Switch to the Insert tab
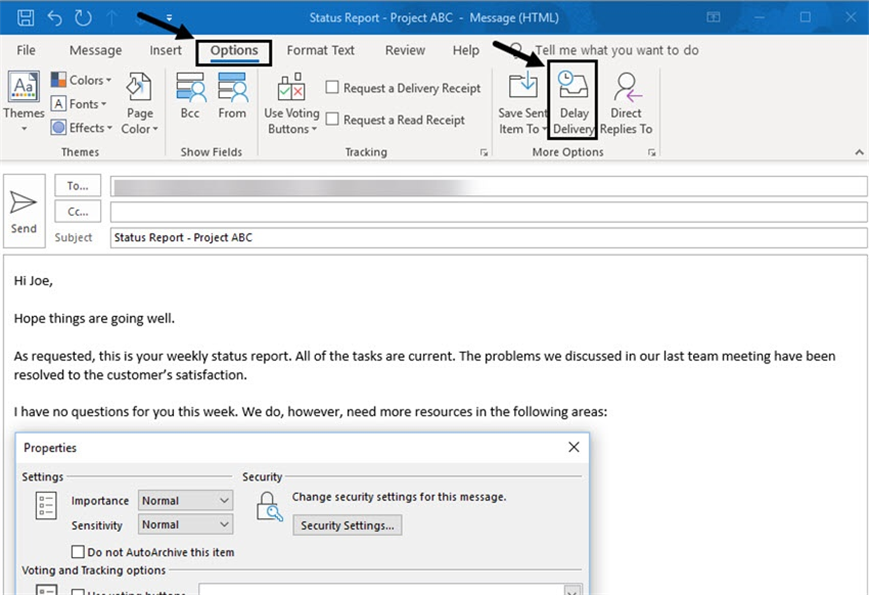This screenshot has height=595, width=869. pyautogui.click(x=165, y=50)
